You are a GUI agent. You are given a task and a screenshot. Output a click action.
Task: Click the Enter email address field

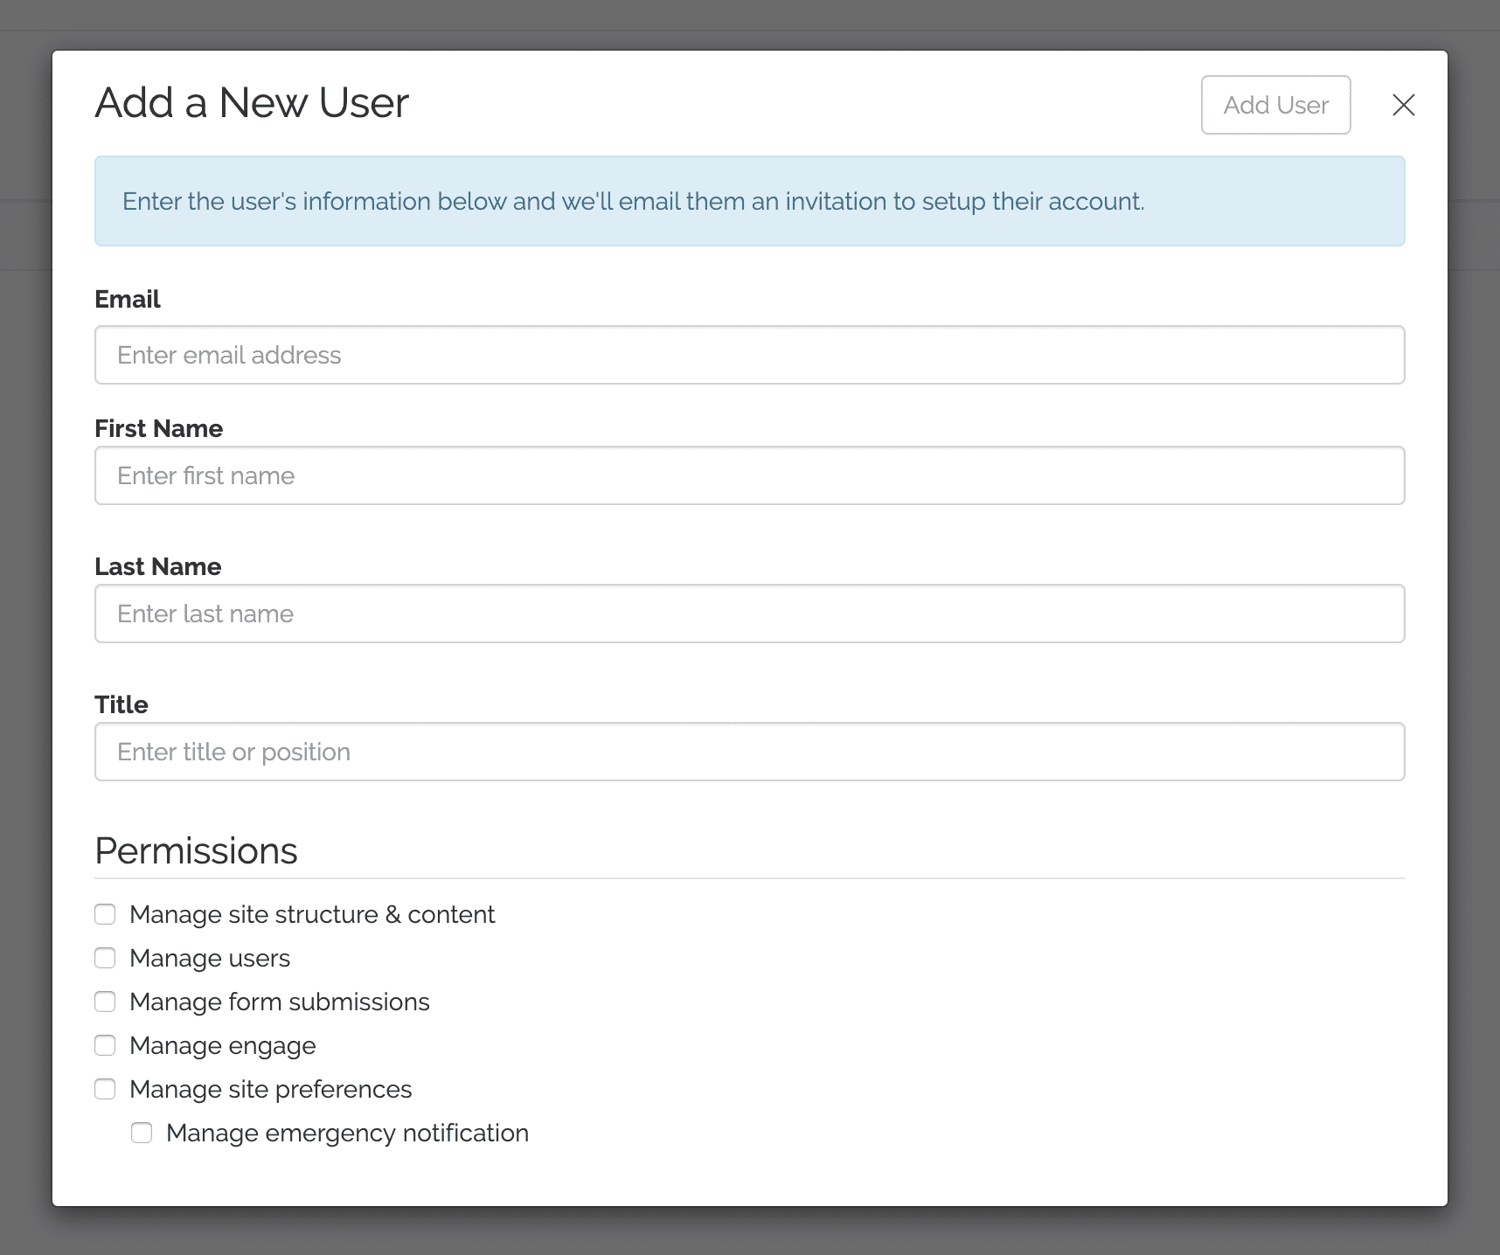pyautogui.click(x=750, y=354)
